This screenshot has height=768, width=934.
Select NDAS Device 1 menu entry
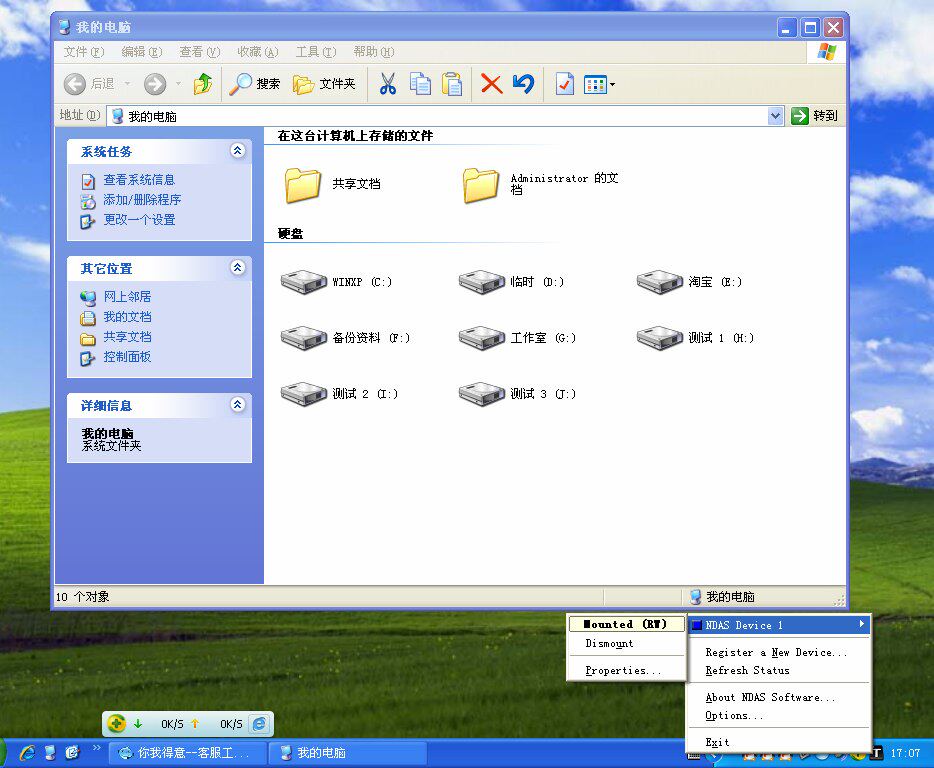779,625
